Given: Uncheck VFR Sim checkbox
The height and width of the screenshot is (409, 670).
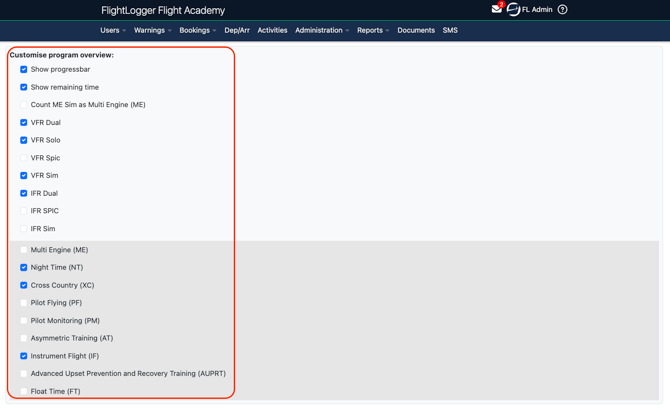Looking at the screenshot, I should coord(24,176).
